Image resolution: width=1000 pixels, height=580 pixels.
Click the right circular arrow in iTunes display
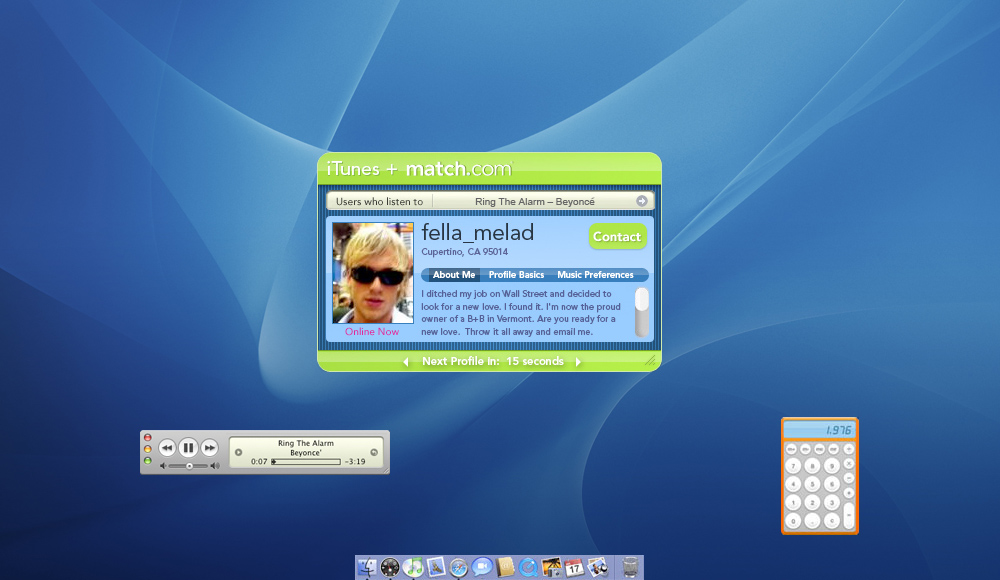pos(374,452)
